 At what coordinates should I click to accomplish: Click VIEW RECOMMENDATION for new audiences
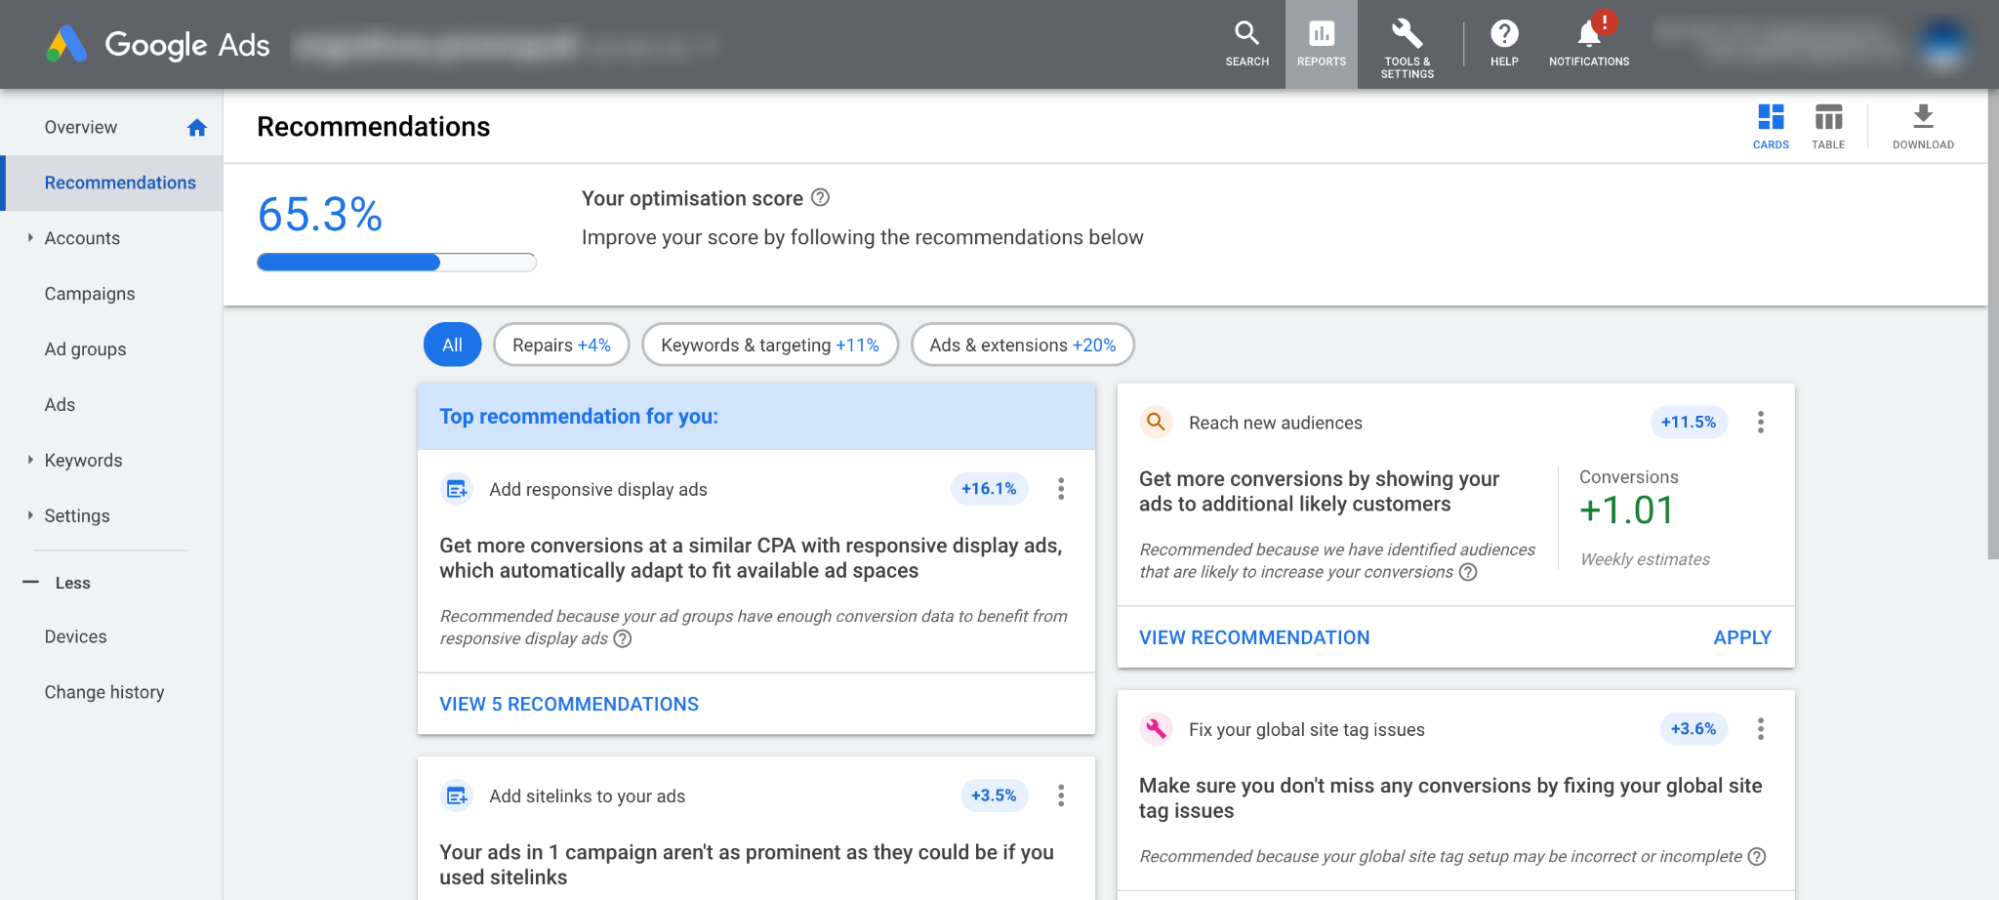1254,637
